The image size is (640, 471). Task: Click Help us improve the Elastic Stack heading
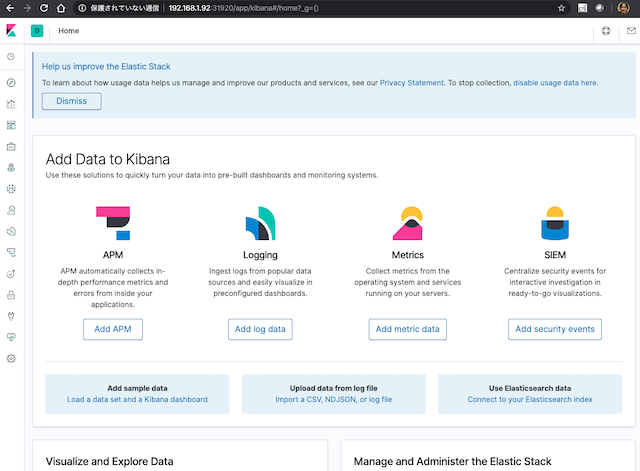tap(106, 67)
